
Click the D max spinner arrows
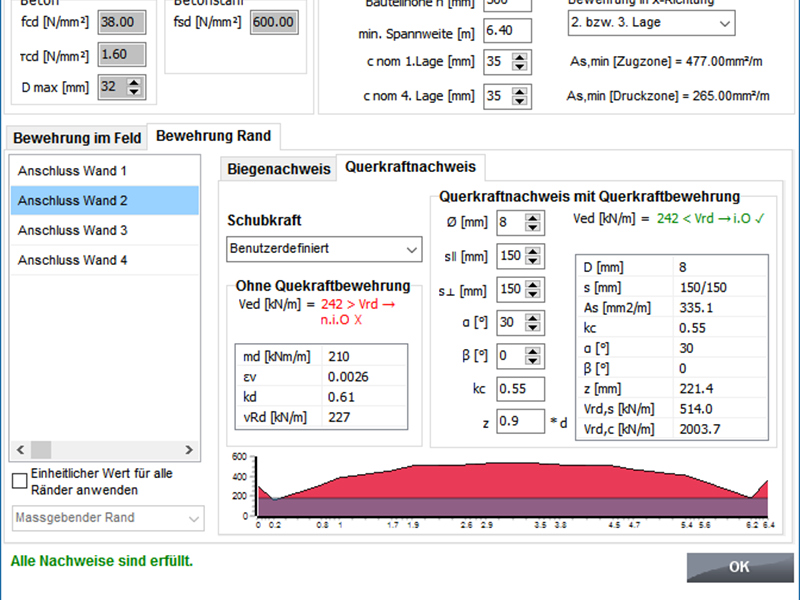[135, 87]
